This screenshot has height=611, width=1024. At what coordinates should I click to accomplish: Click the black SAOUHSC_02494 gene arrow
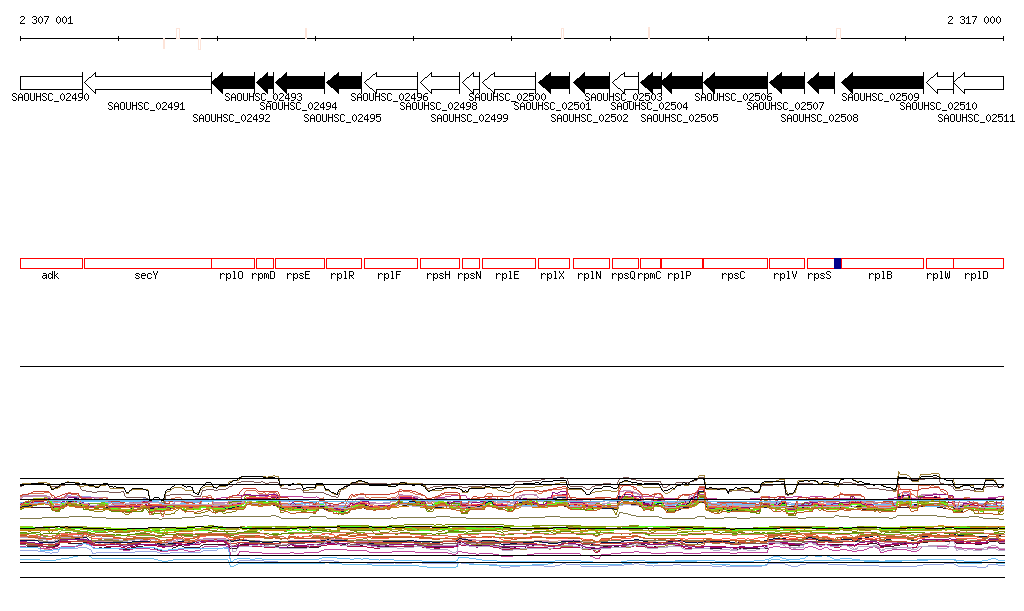click(x=300, y=83)
